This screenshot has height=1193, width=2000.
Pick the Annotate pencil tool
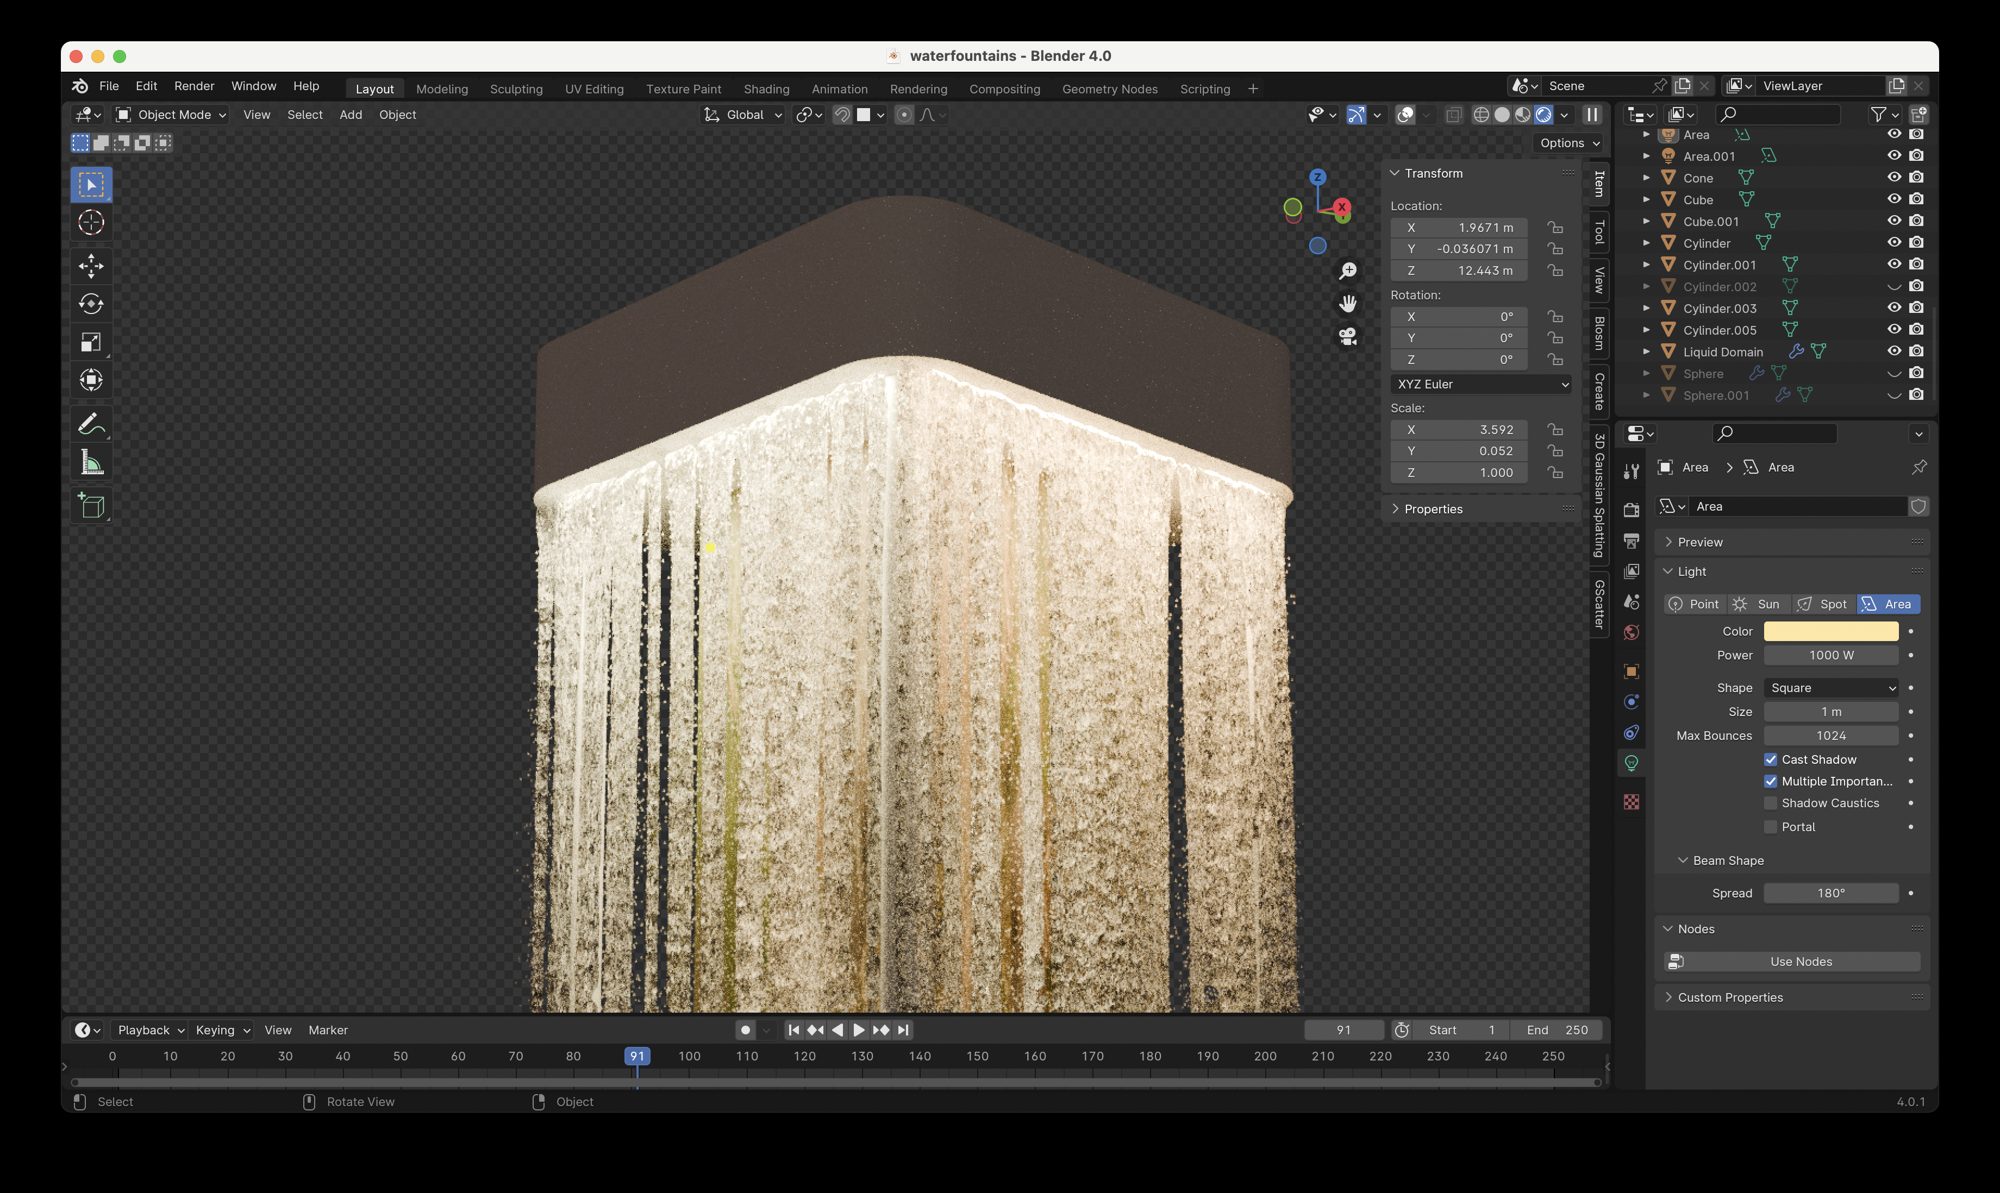pos(91,424)
